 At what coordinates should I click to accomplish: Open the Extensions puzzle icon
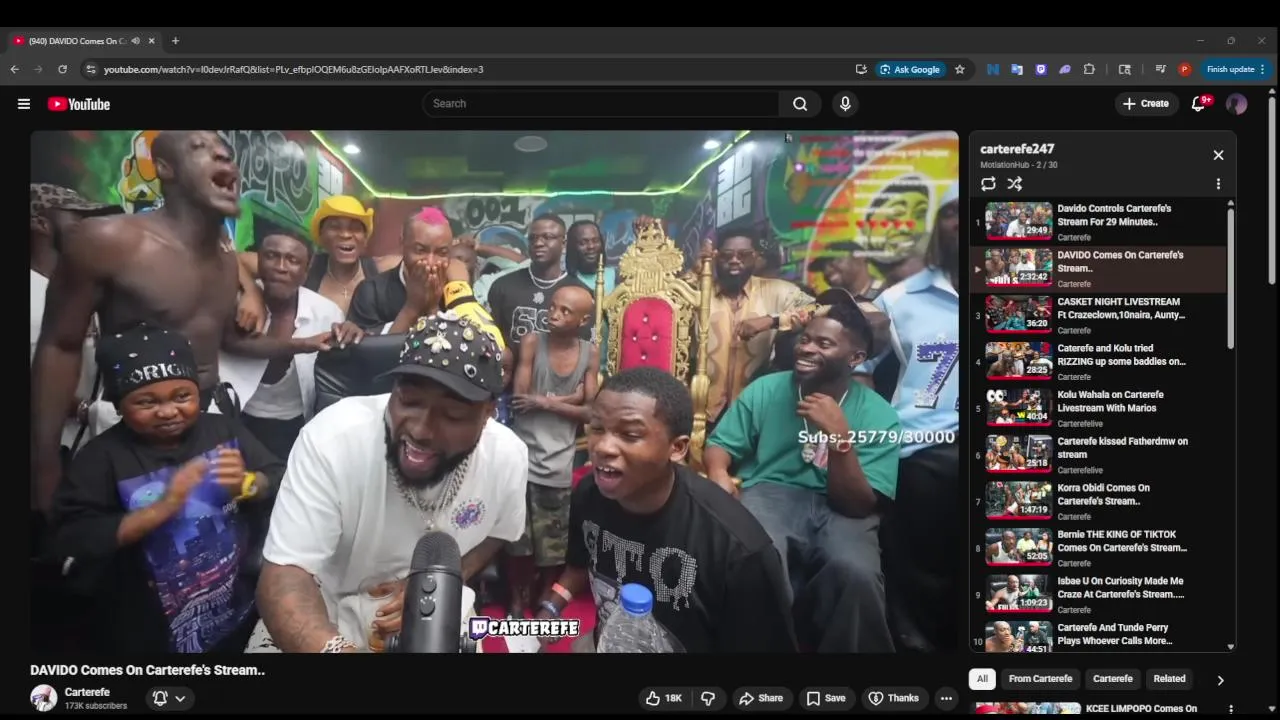tap(1089, 69)
